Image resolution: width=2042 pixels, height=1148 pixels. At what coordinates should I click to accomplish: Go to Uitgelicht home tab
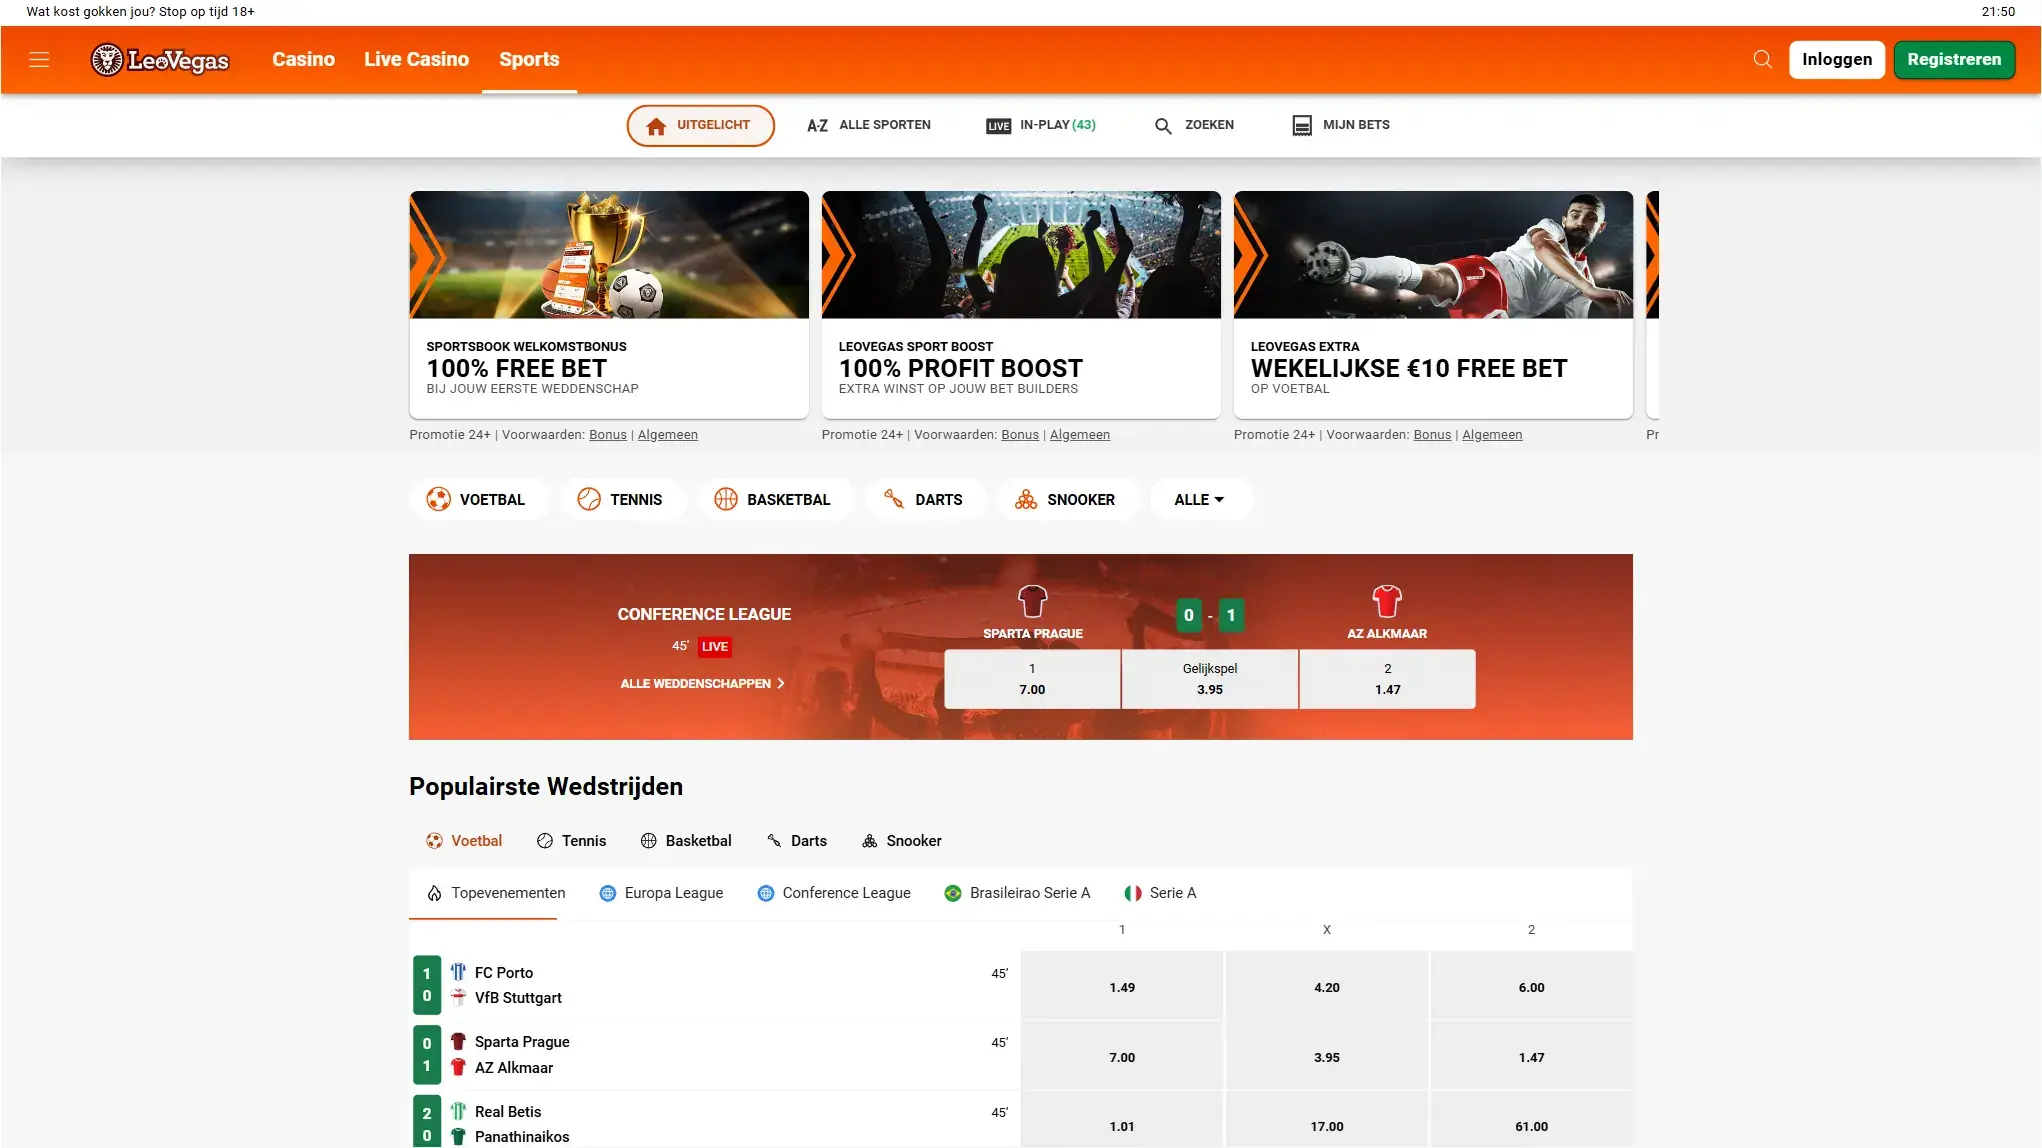[x=700, y=125]
